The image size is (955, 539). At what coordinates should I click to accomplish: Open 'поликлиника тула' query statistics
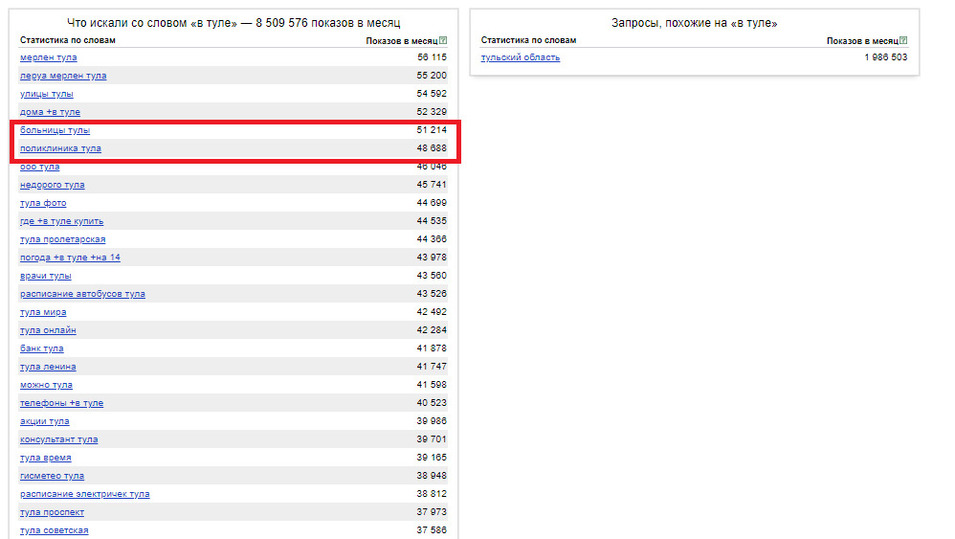pos(60,149)
